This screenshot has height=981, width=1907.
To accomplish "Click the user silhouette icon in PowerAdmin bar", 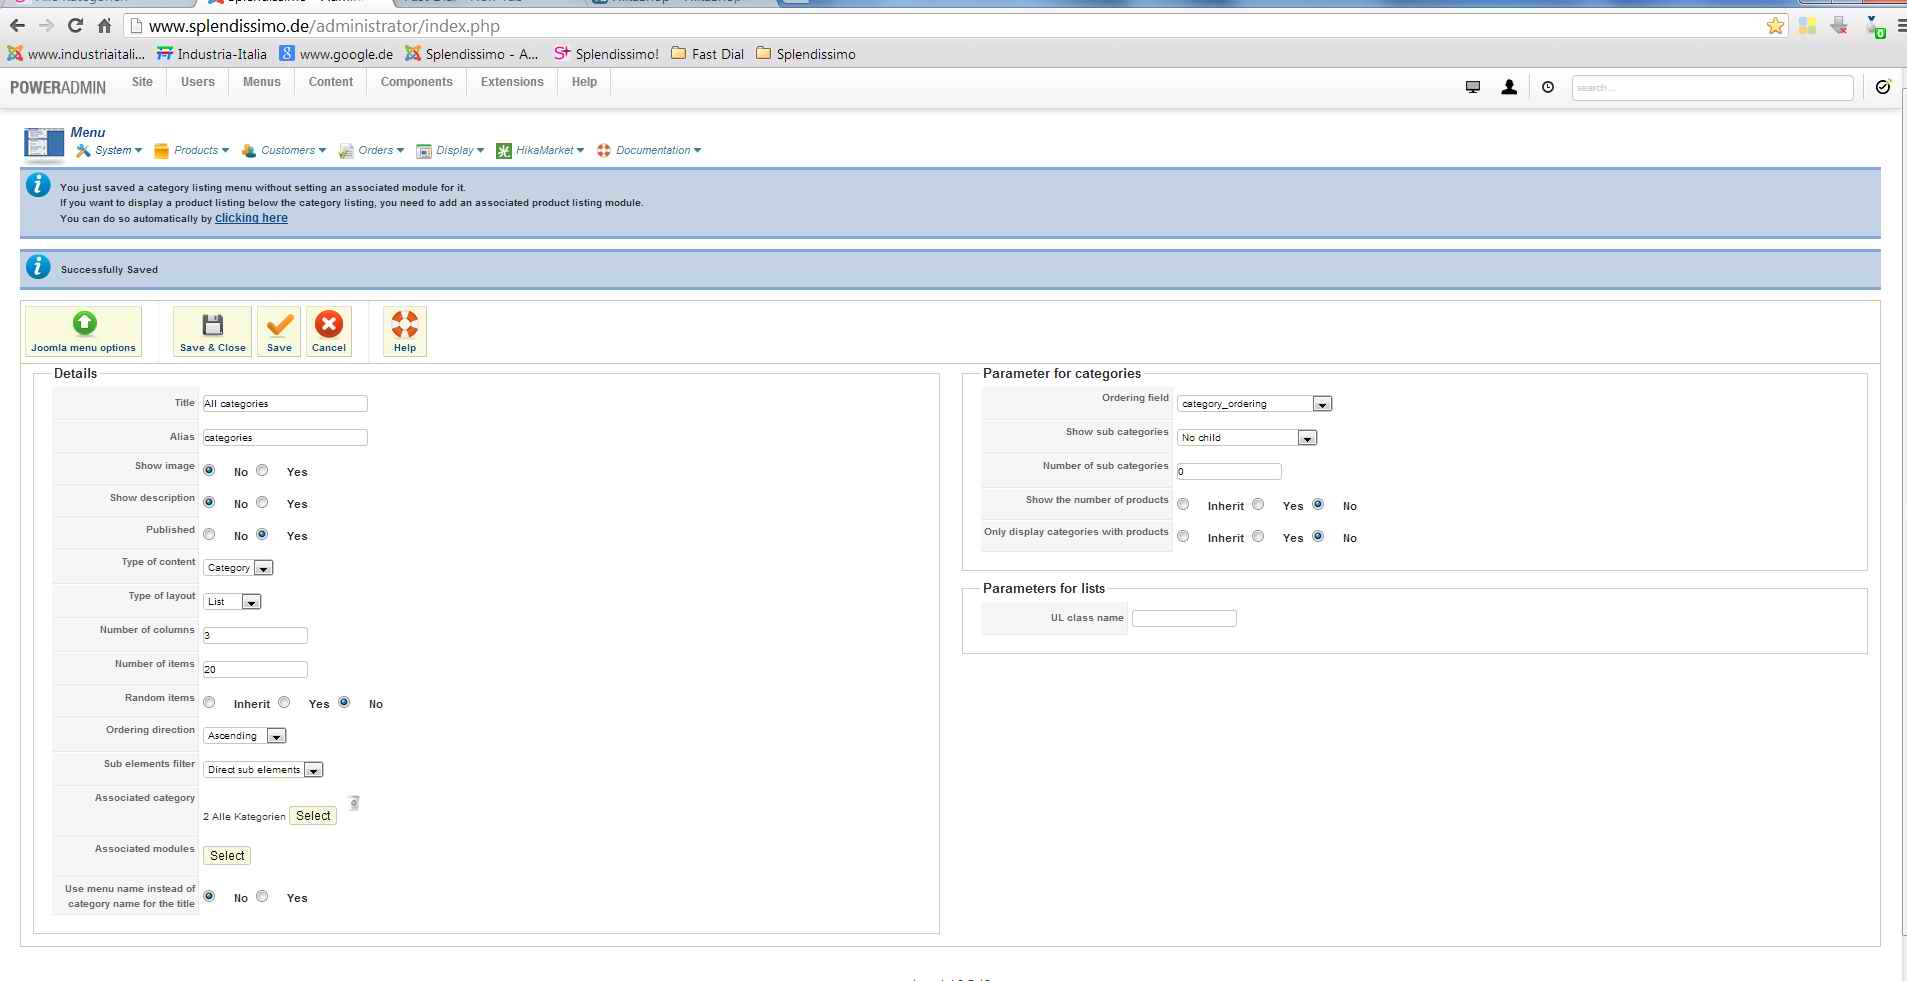I will click(x=1509, y=88).
